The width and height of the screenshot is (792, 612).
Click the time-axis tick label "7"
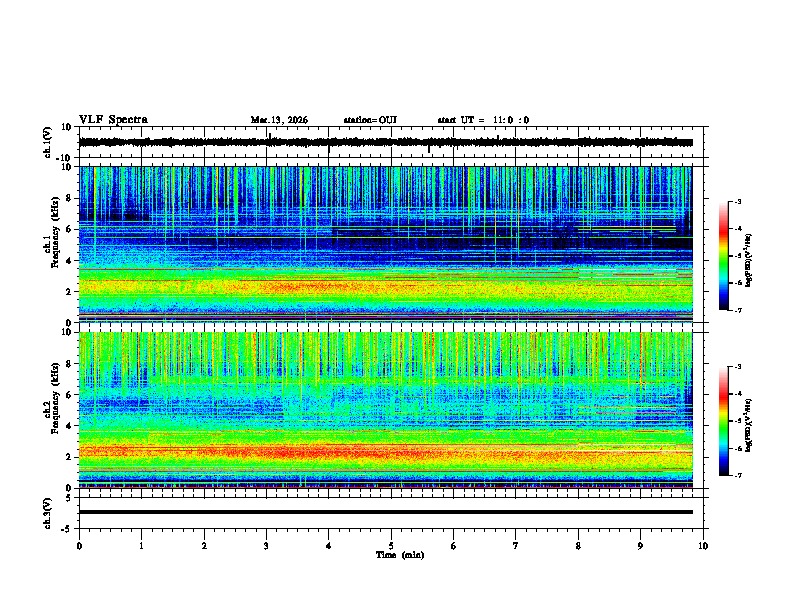pos(516,546)
